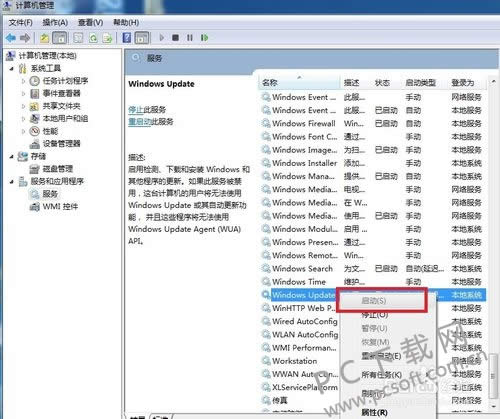Viewport: 500px width, 419px height.
Task: Click the 重启动 this service link
Action: [x=139, y=122]
